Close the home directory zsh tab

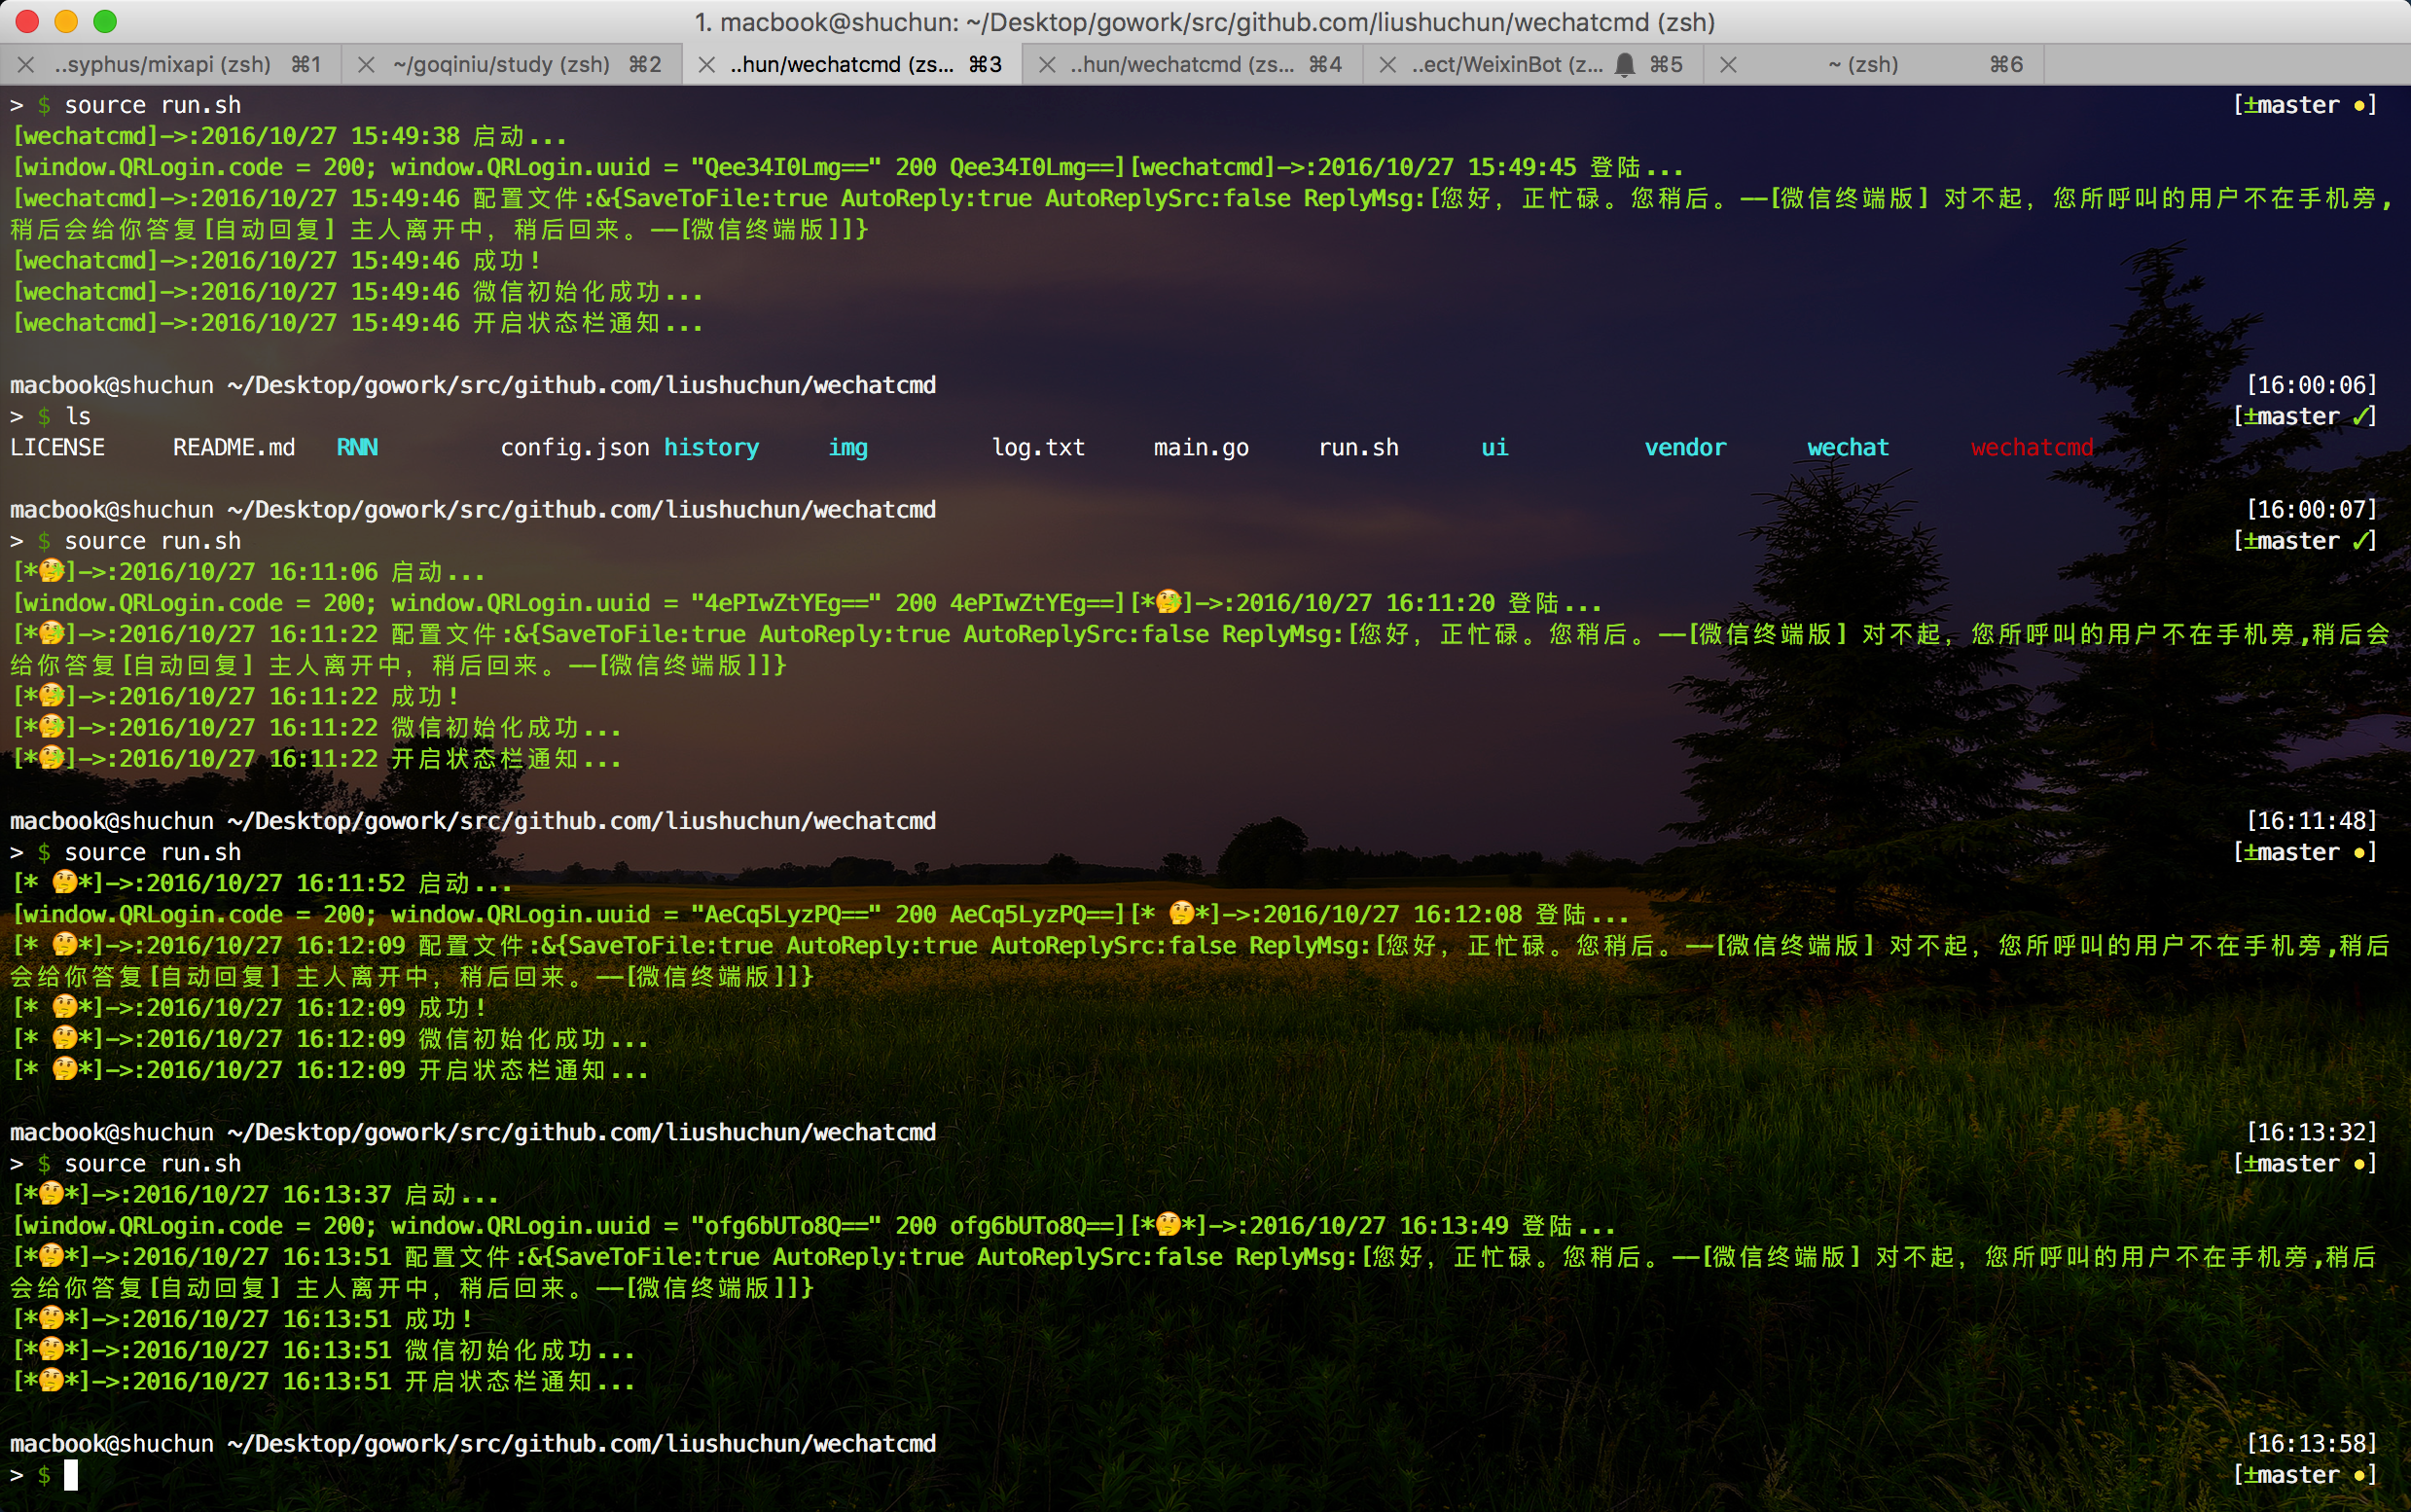click(1728, 65)
